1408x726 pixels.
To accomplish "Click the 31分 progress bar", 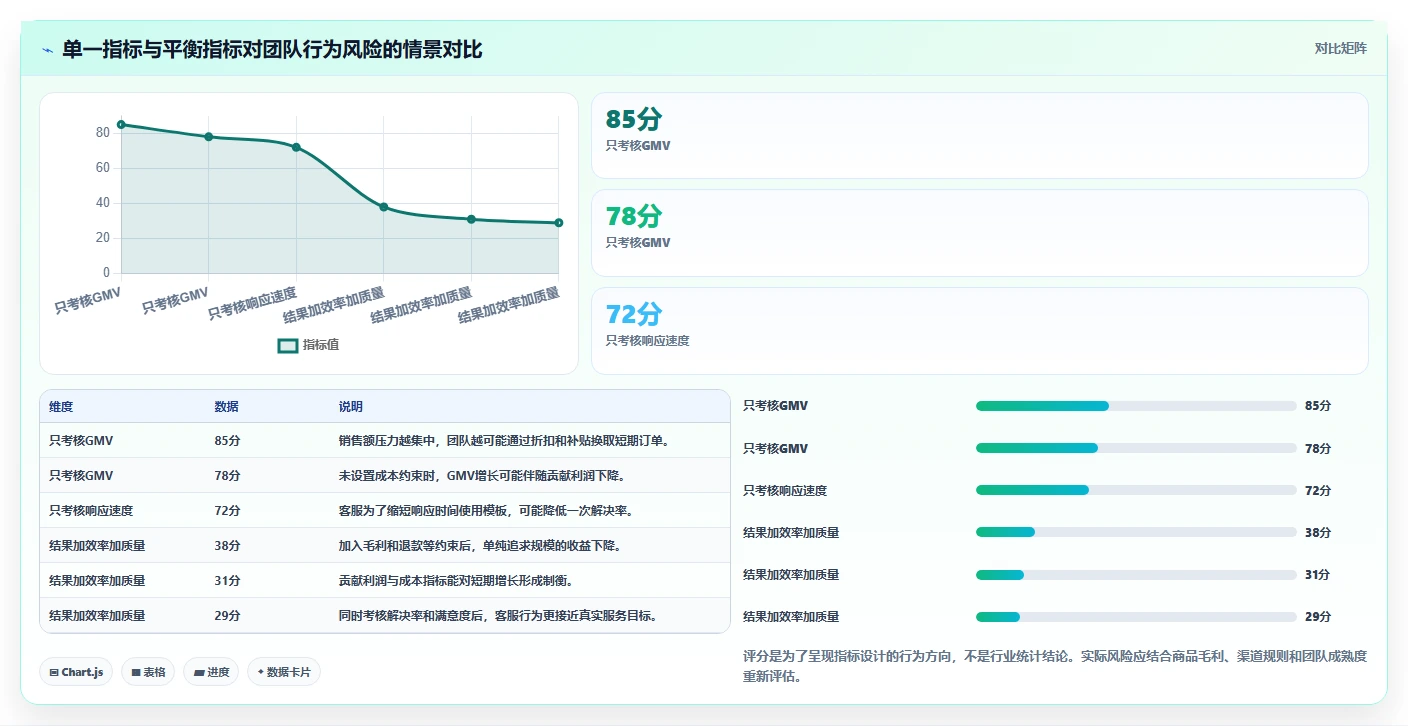I will coord(1136,574).
